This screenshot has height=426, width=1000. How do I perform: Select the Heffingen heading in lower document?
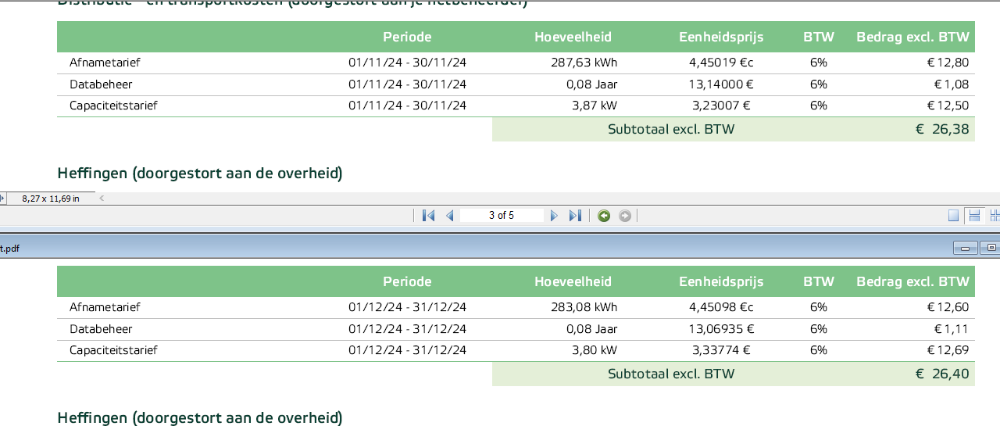click(x=200, y=417)
